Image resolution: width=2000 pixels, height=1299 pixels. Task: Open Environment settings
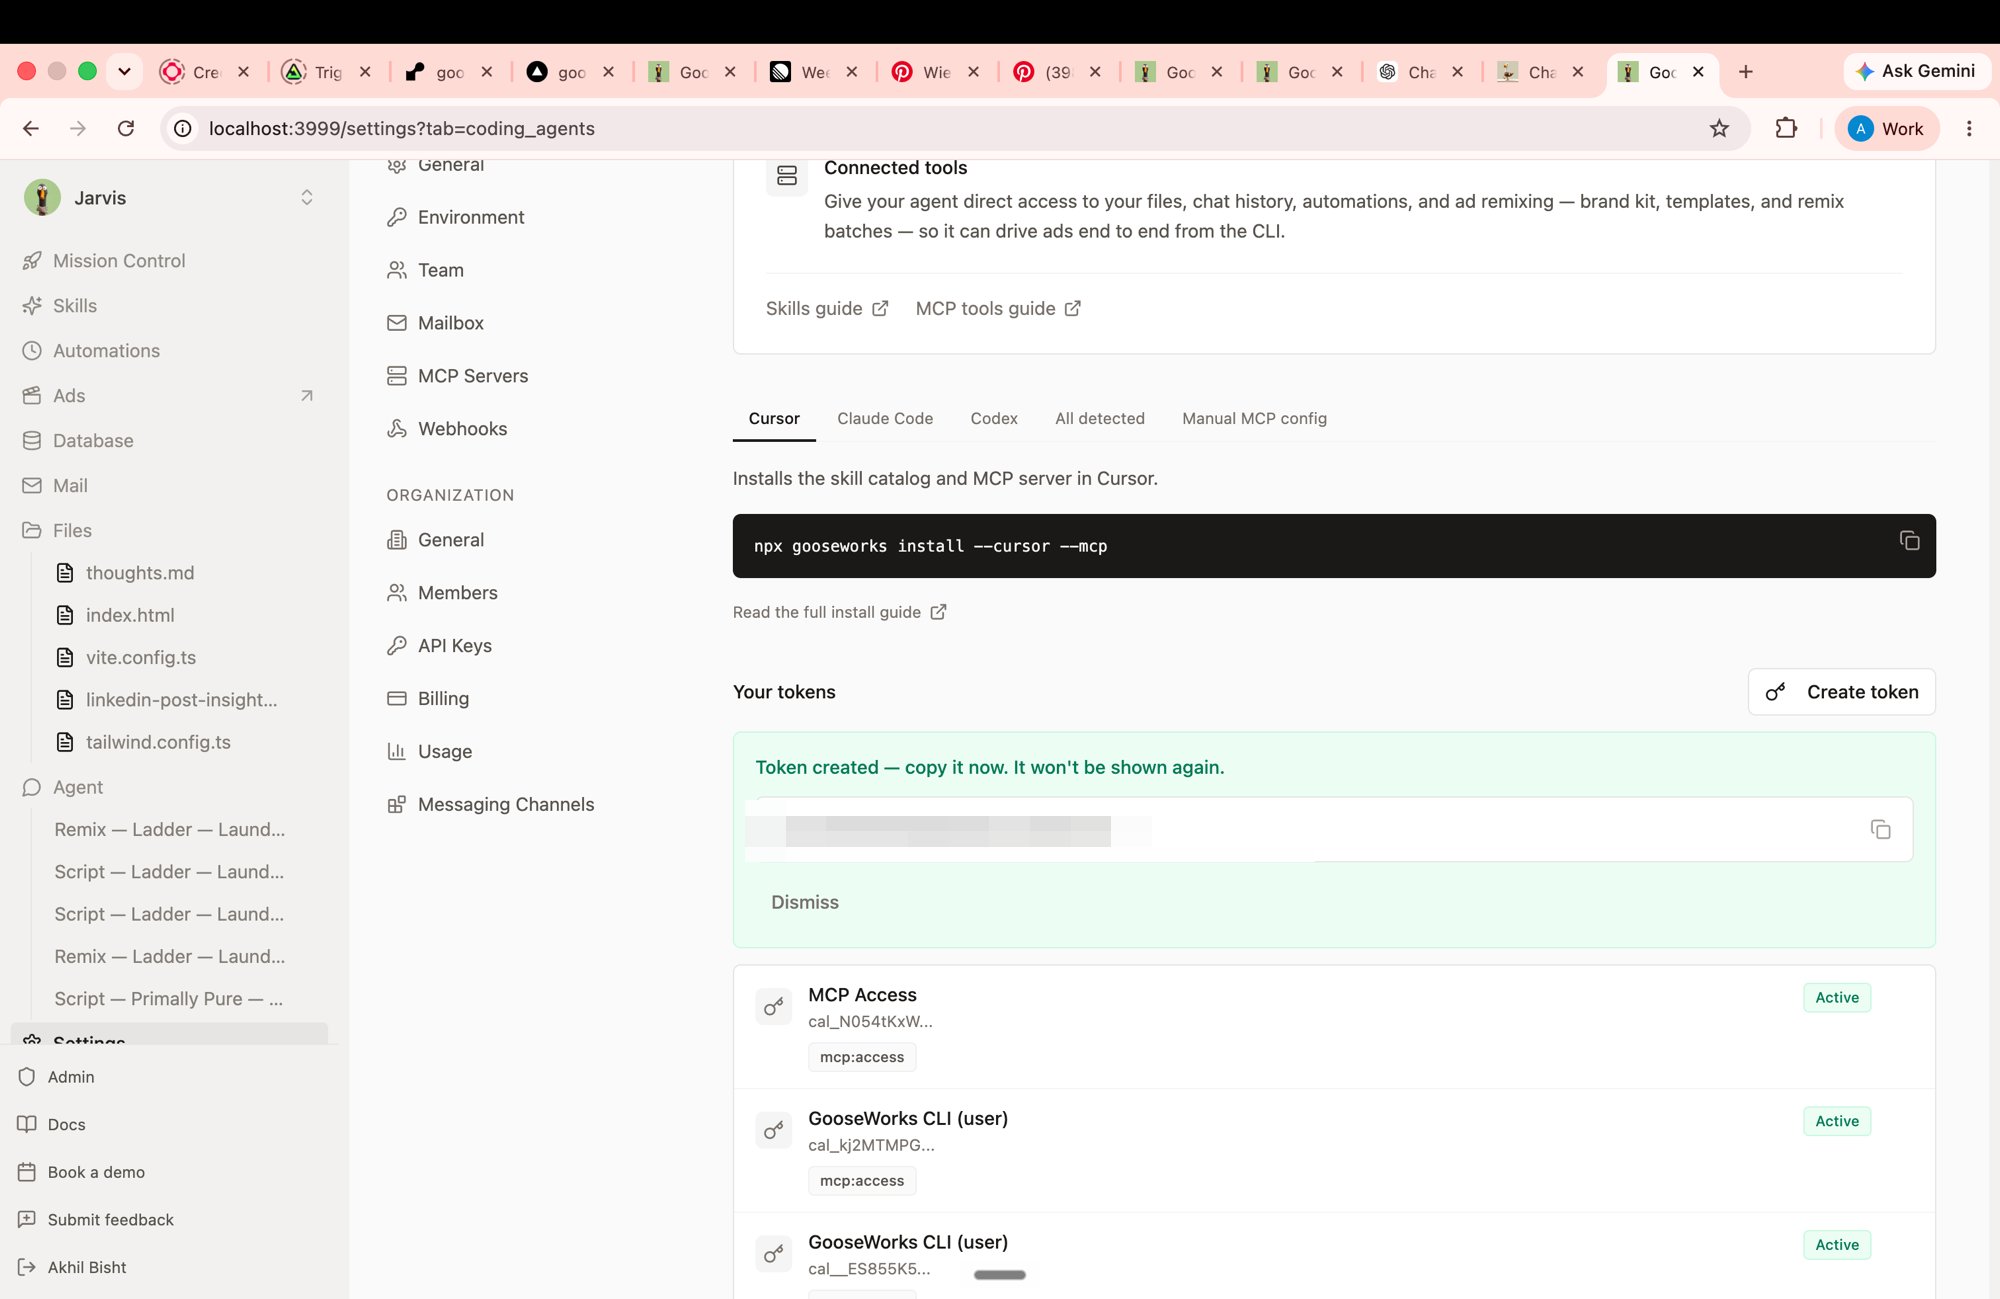pos(470,217)
